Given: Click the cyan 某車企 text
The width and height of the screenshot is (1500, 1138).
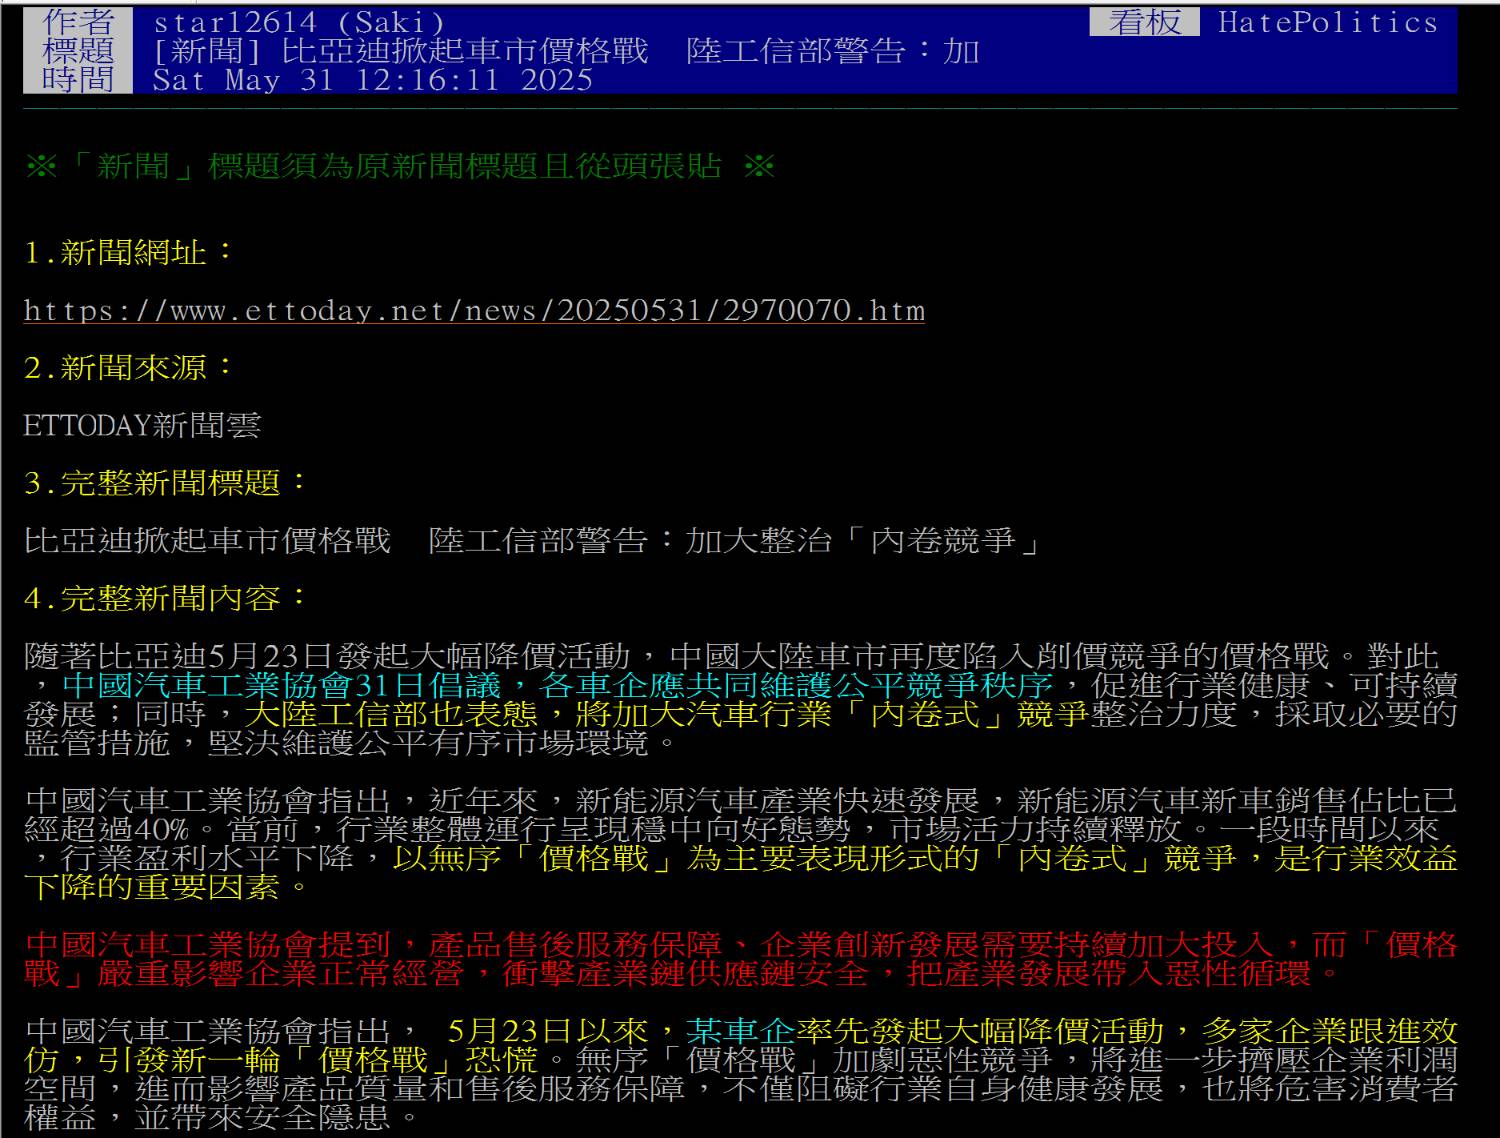Looking at the screenshot, I should coord(740,1031).
